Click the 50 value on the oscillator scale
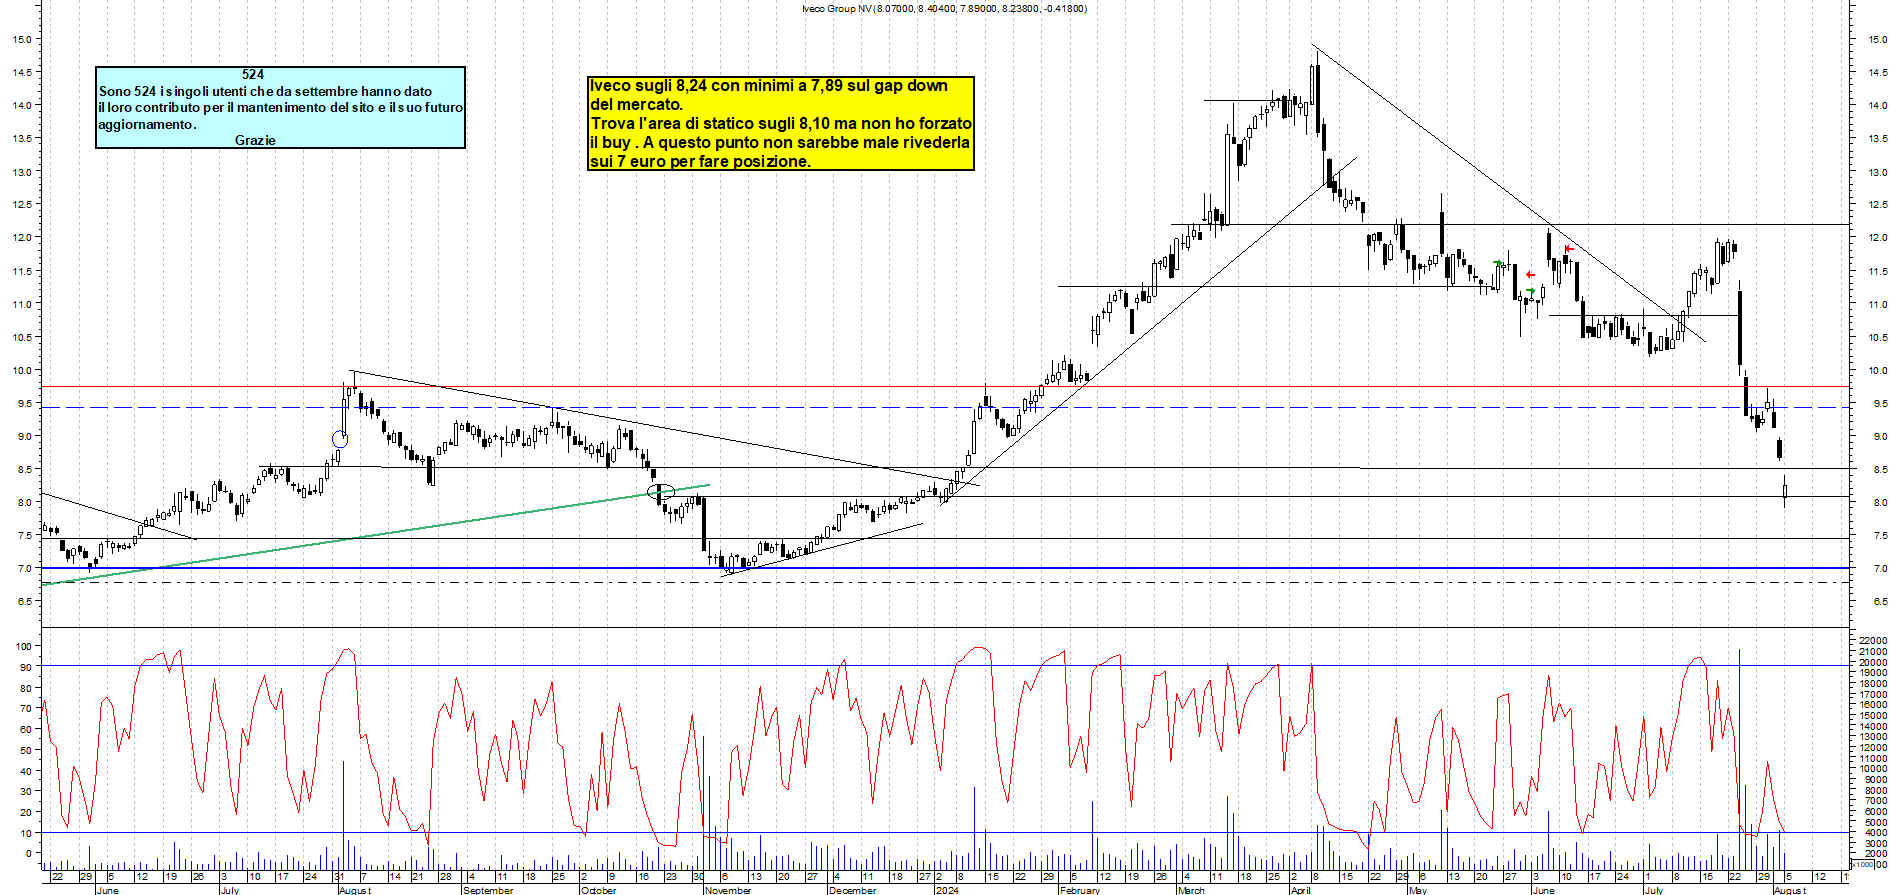Screen dimensions: 1890x895 click(26, 750)
